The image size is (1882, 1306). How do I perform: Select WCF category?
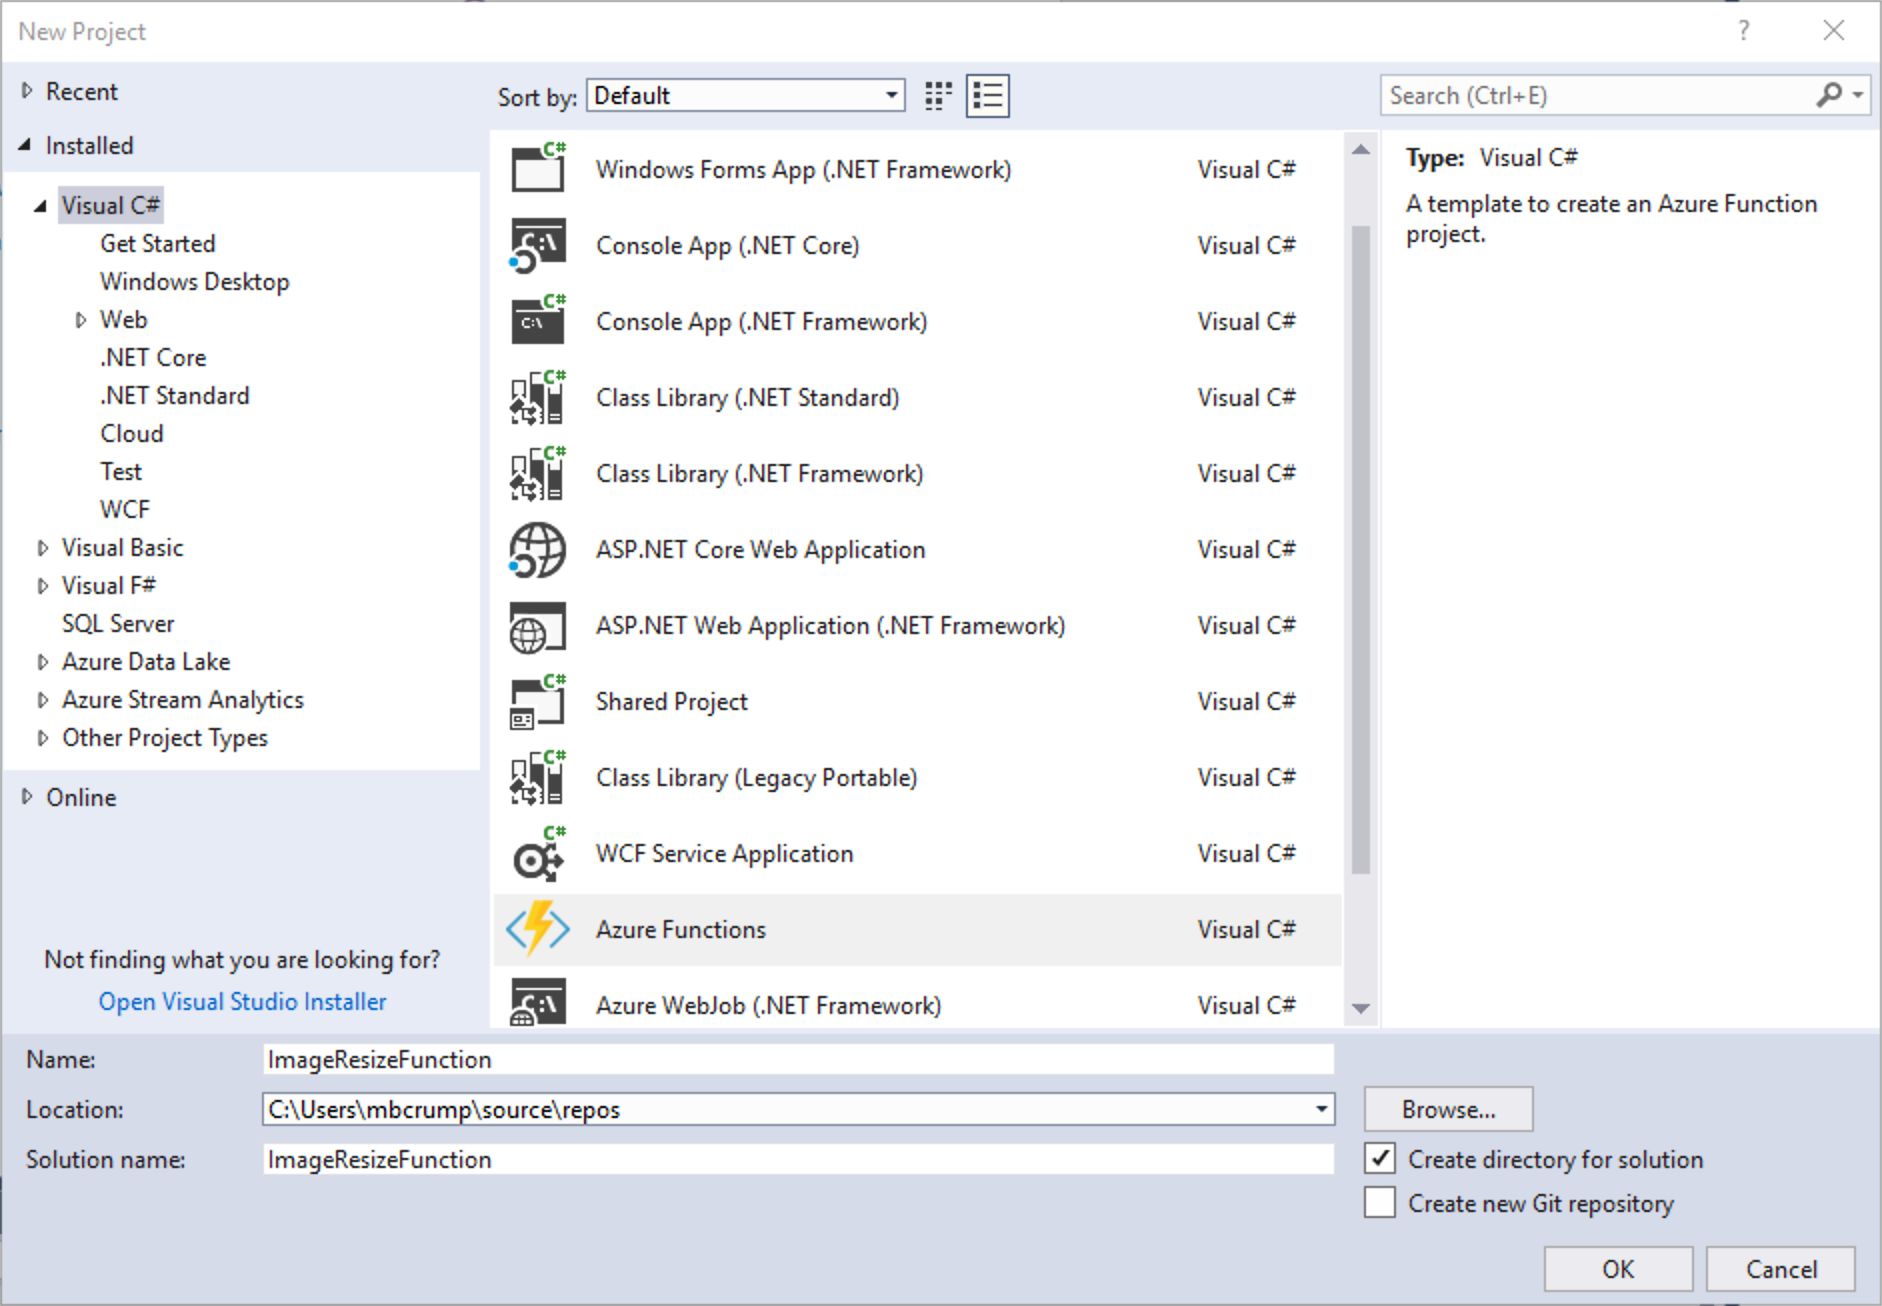coord(125,509)
